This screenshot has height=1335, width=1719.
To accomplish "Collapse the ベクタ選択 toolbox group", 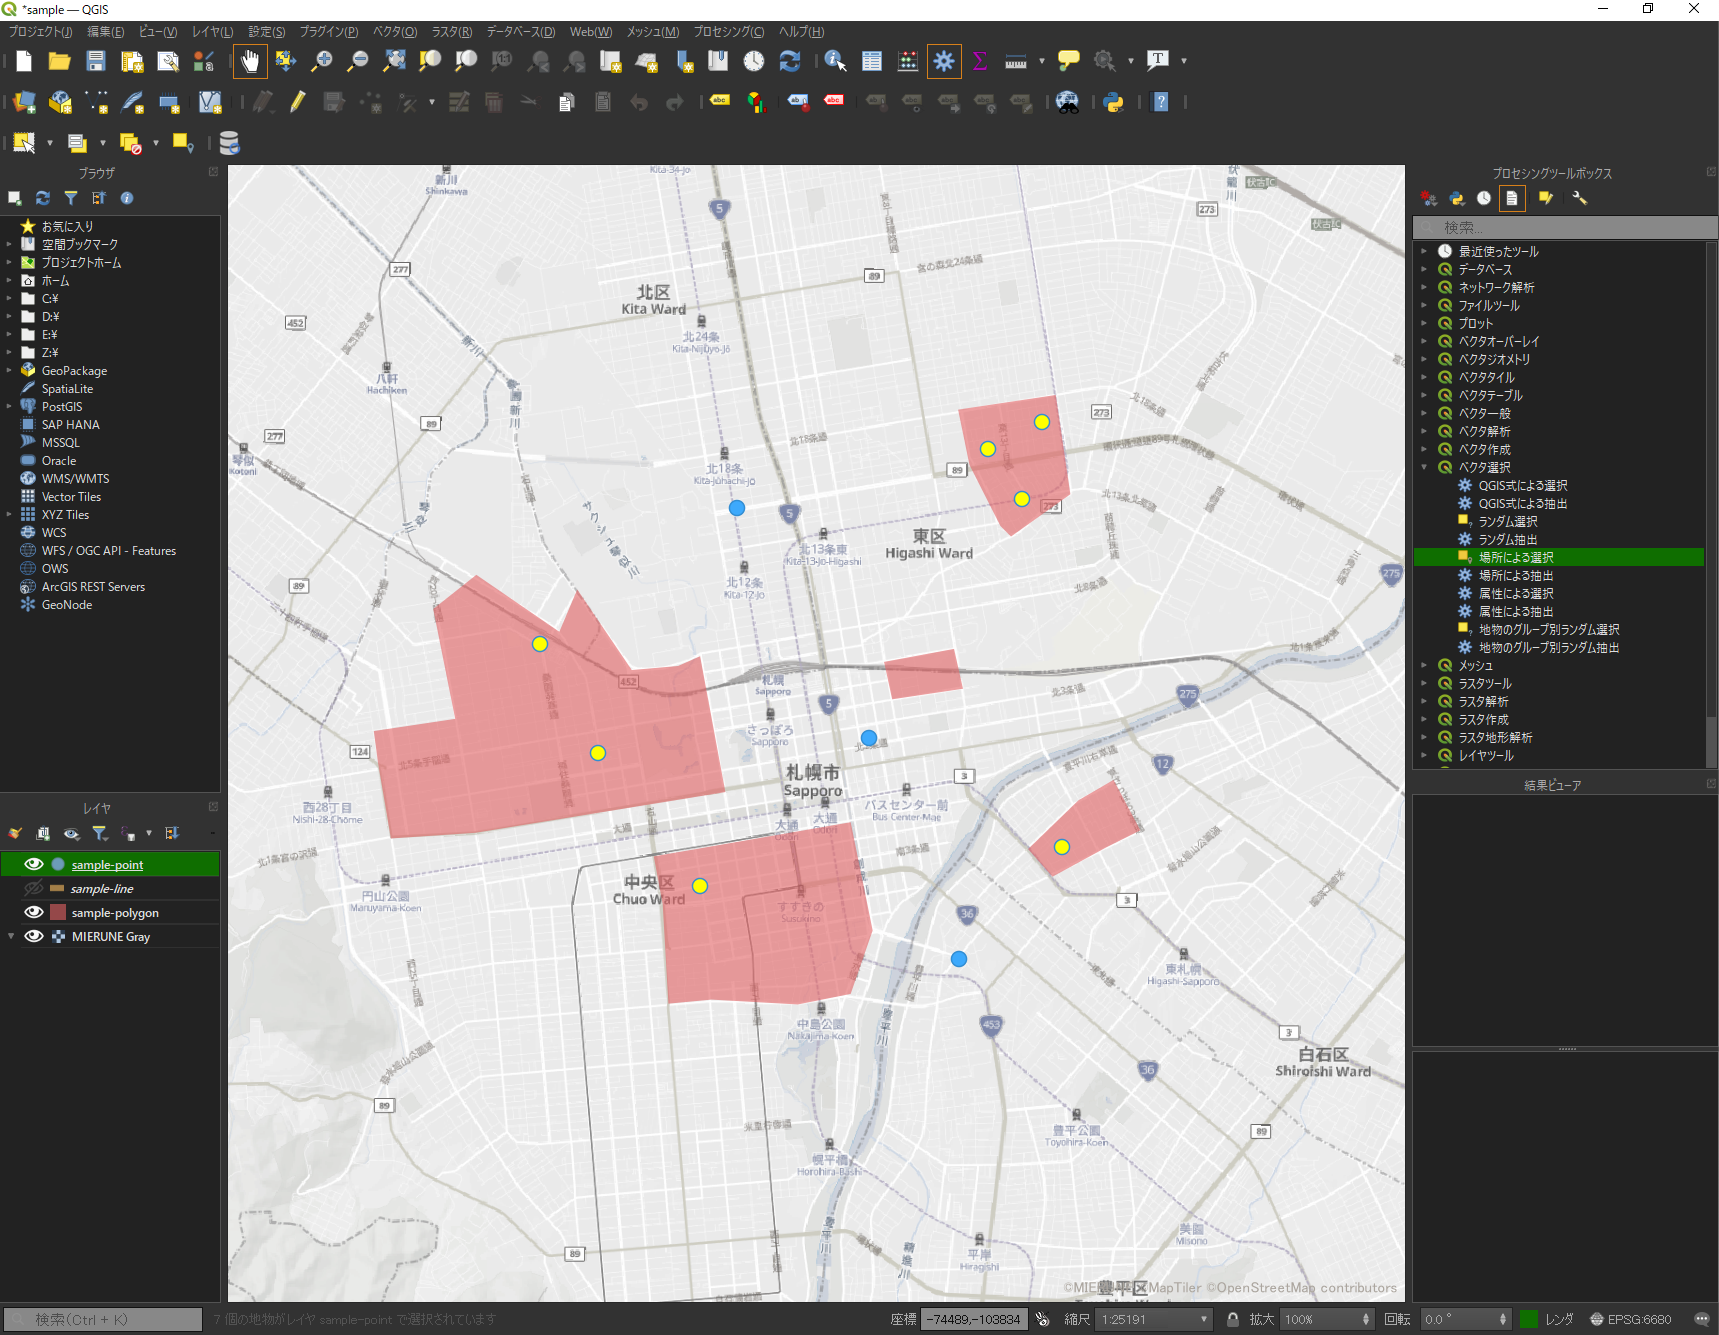I will [x=1424, y=467].
